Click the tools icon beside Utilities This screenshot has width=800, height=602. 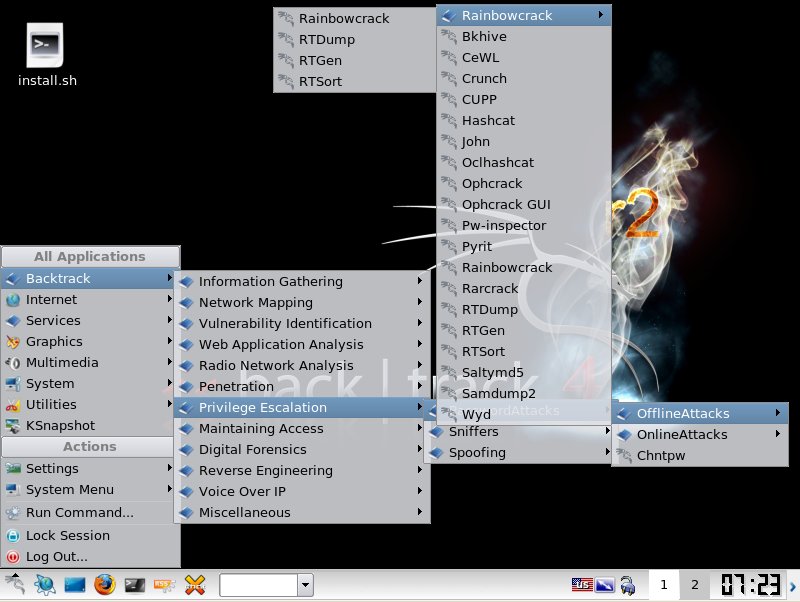(x=13, y=405)
